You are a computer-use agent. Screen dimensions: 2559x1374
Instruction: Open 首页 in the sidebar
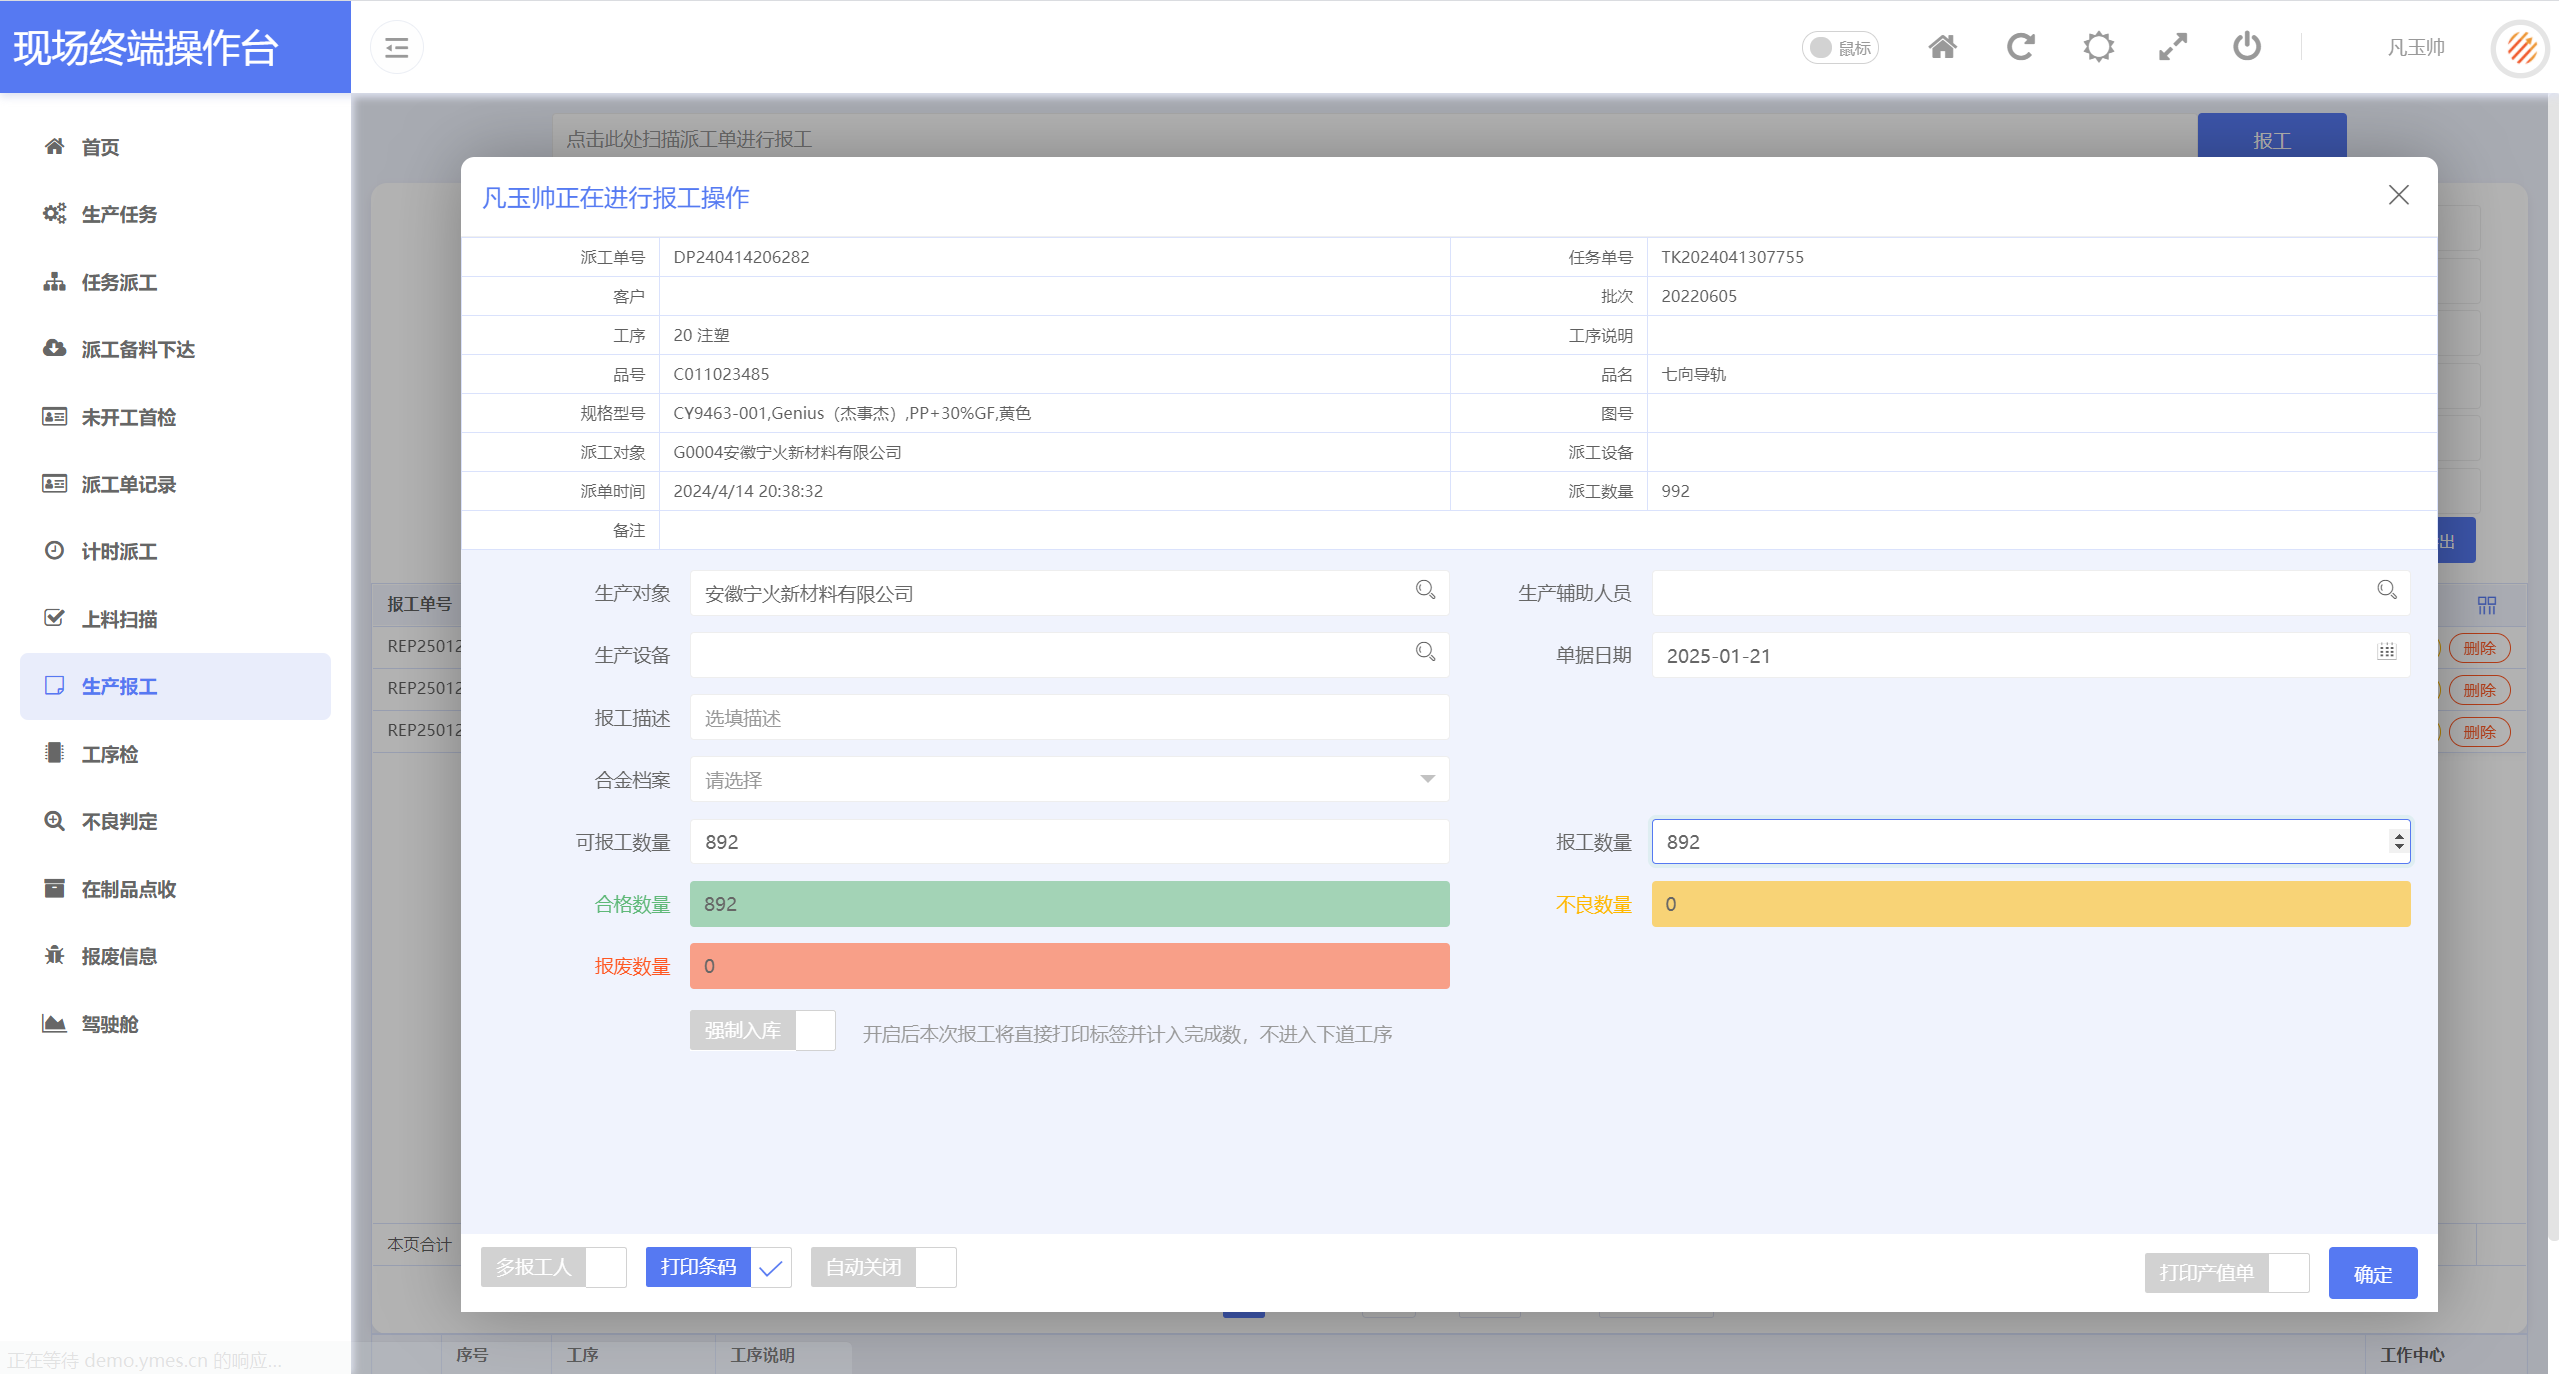click(x=175, y=147)
